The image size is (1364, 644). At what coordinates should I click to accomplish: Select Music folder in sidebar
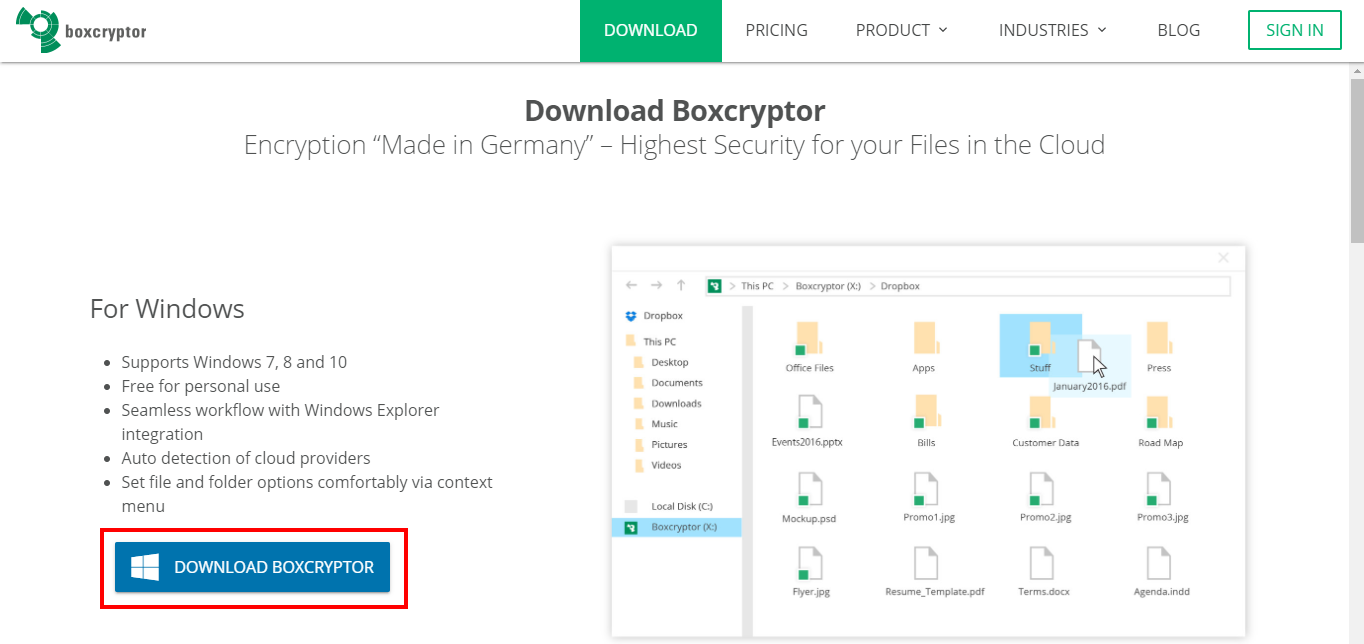coord(656,424)
